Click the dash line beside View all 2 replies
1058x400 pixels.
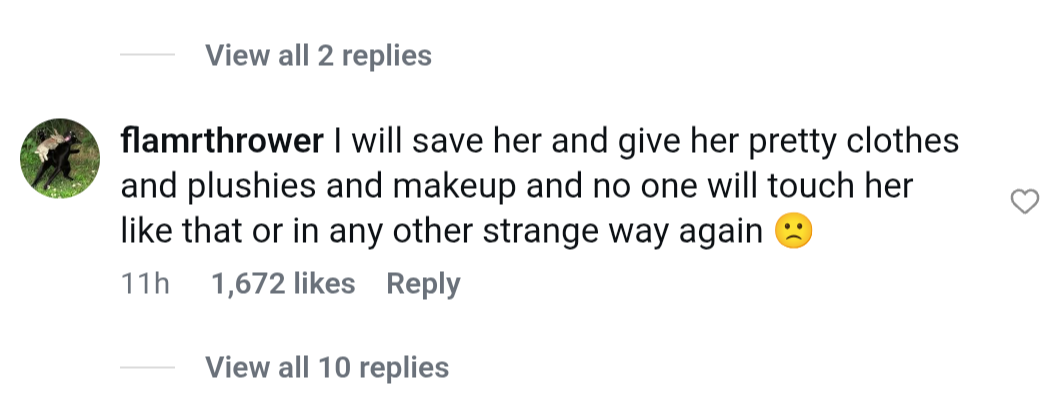click(x=147, y=55)
